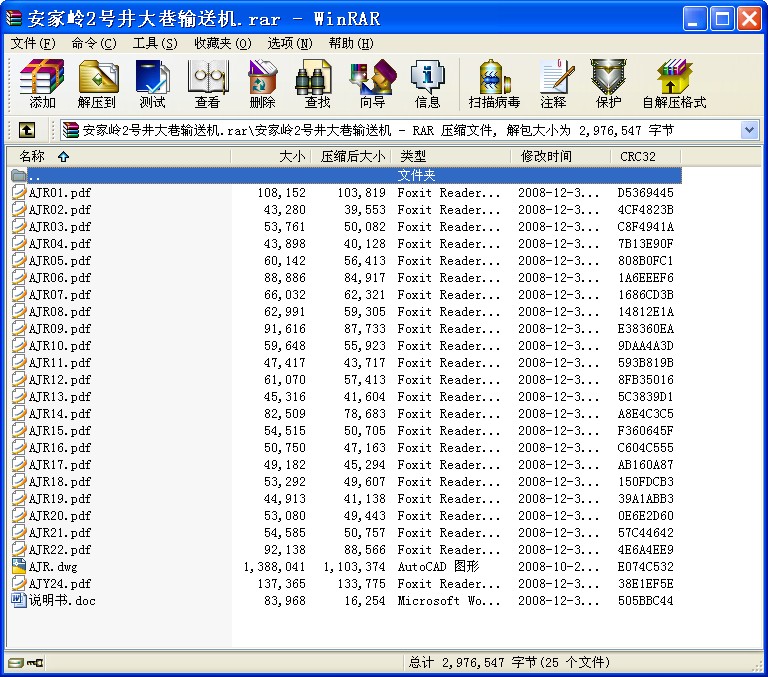
Task: Sort by 压缩后大小 column header
Action: coord(351,156)
